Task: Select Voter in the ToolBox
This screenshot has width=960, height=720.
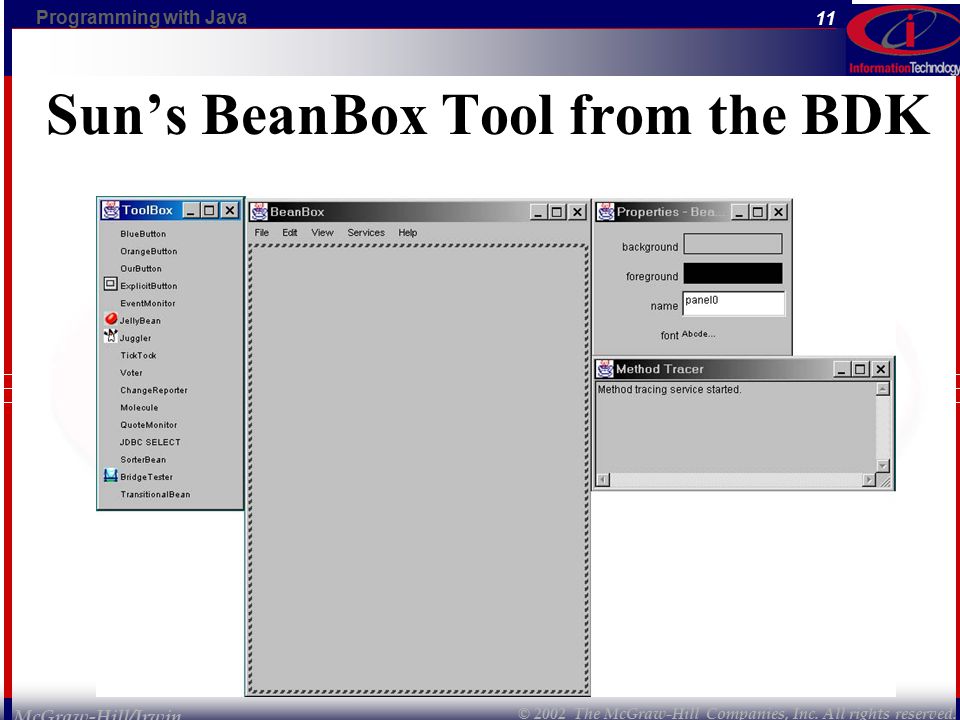Action: [x=131, y=372]
